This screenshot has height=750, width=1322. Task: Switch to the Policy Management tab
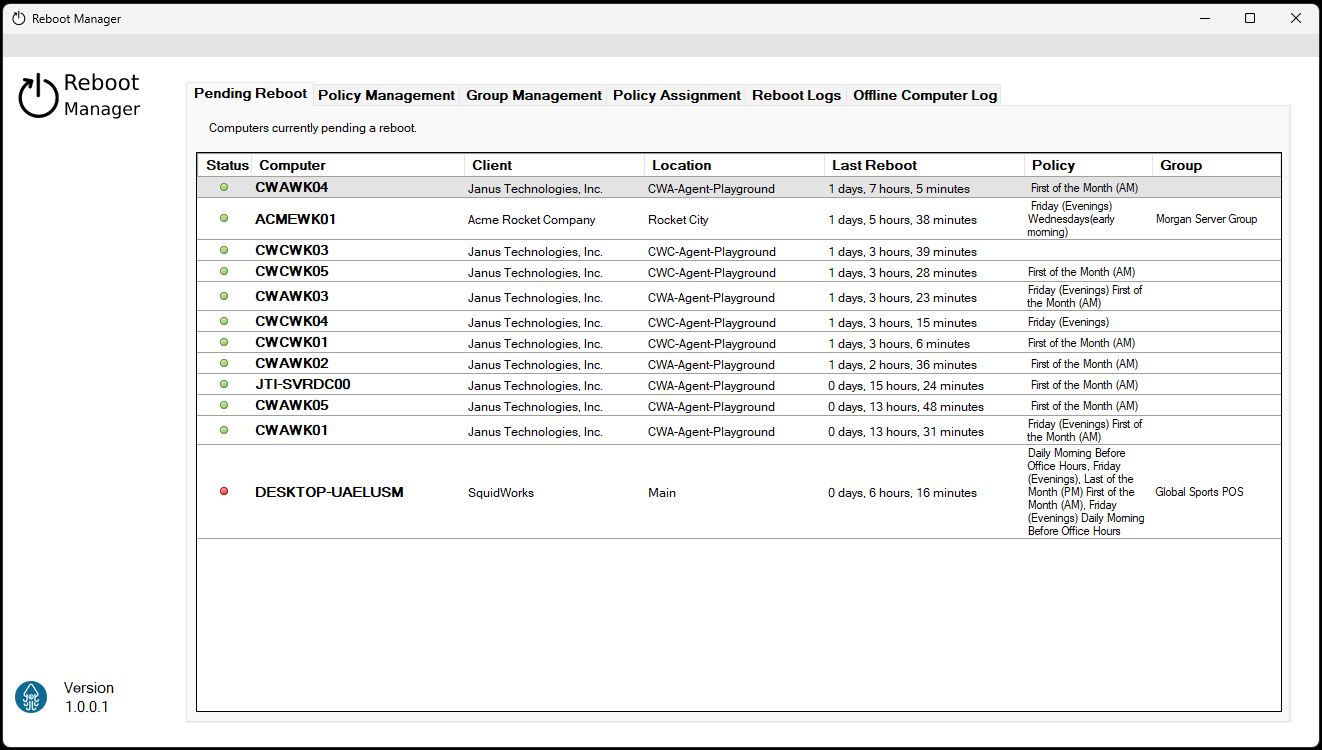click(386, 95)
